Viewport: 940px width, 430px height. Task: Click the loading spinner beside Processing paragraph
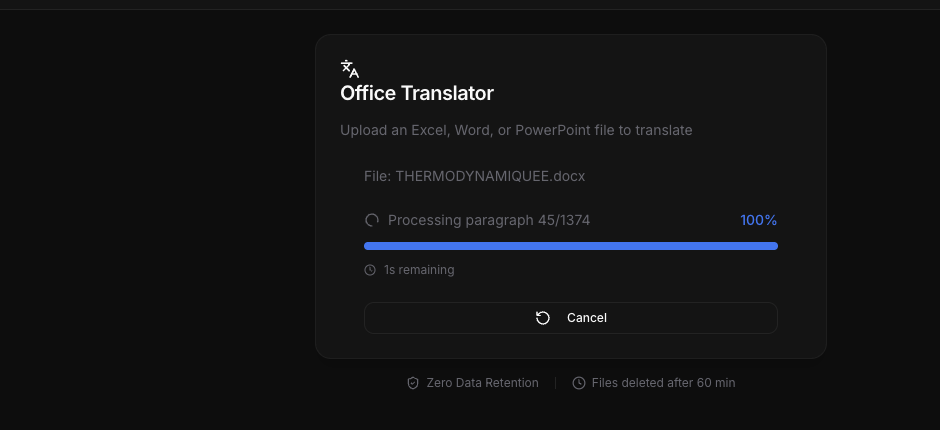pyautogui.click(x=372, y=220)
